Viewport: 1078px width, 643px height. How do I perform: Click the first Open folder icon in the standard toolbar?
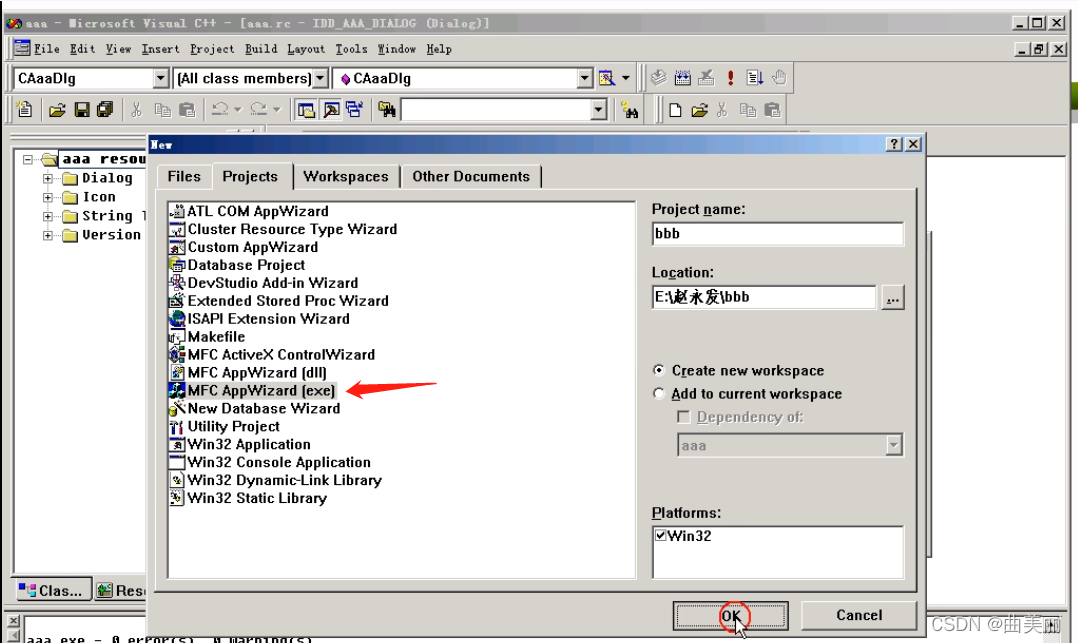(x=58, y=110)
